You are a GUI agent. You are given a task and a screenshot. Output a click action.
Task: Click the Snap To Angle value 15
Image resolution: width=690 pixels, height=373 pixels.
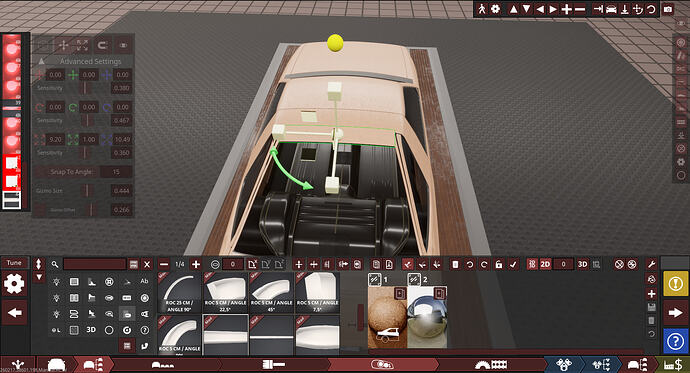coord(116,172)
